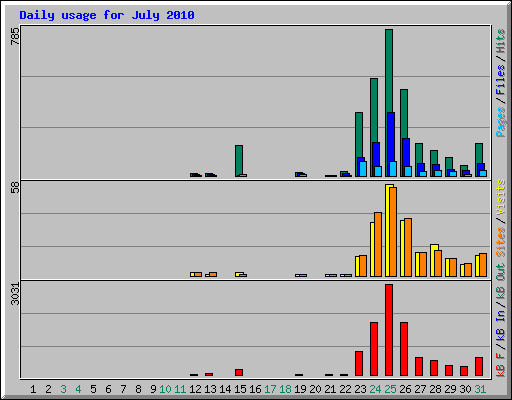Screen dimensions: 512x400
Task: Click the 3031 axis maximum label
Action: [x=15, y=294]
